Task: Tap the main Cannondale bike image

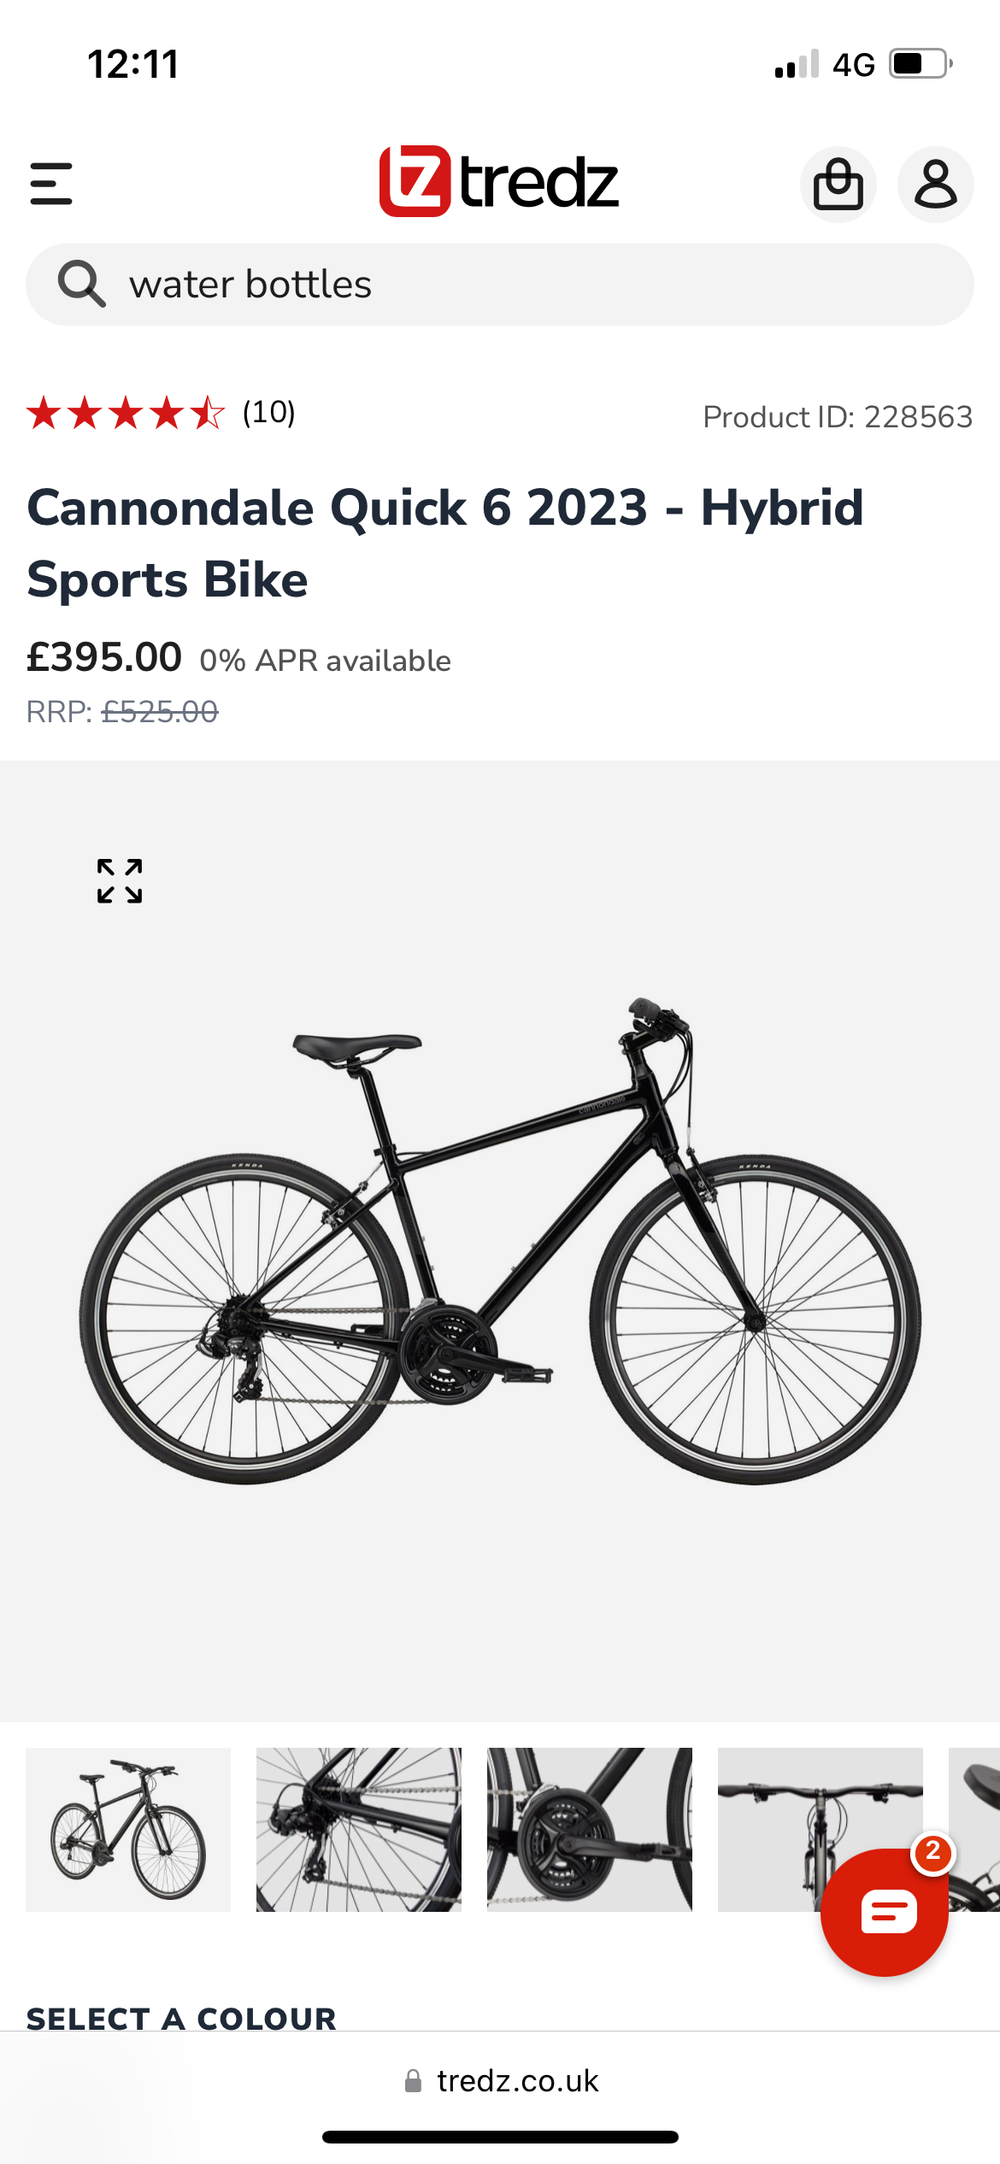Action: pyautogui.click(x=500, y=1240)
